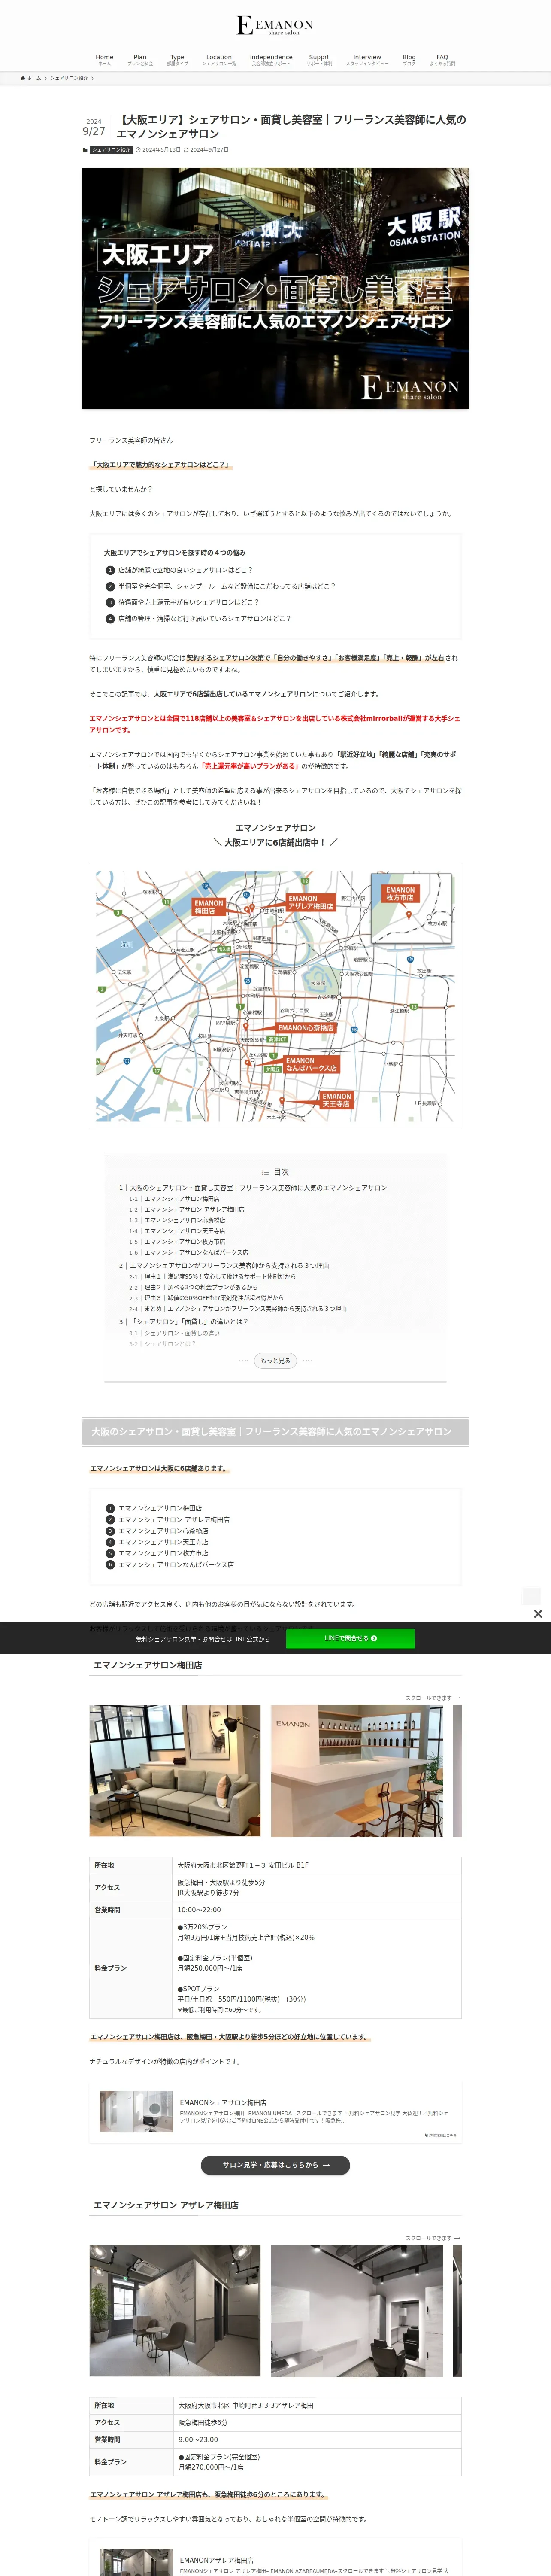Click the エマノンシェアサロン梅田店 section heading
This screenshot has width=551, height=2576.
pos(148,1666)
